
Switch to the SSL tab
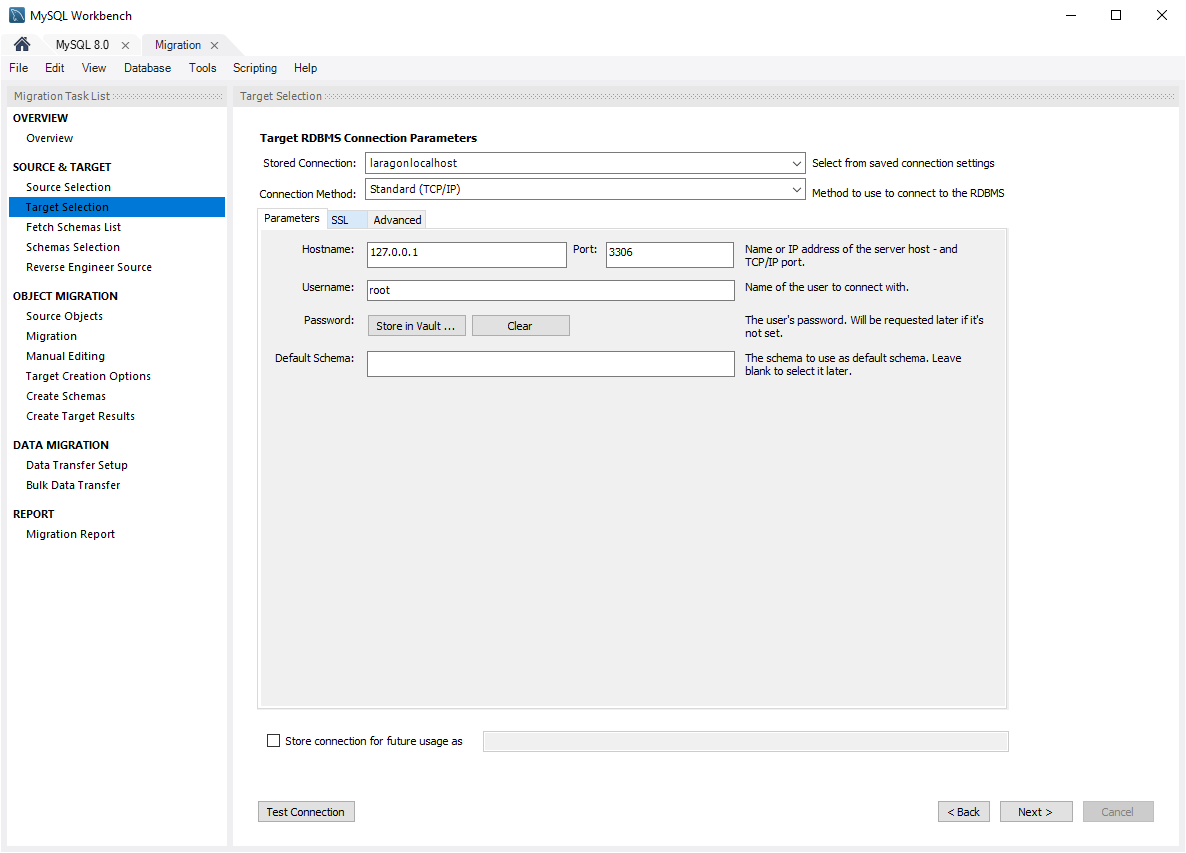tap(340, 220)
